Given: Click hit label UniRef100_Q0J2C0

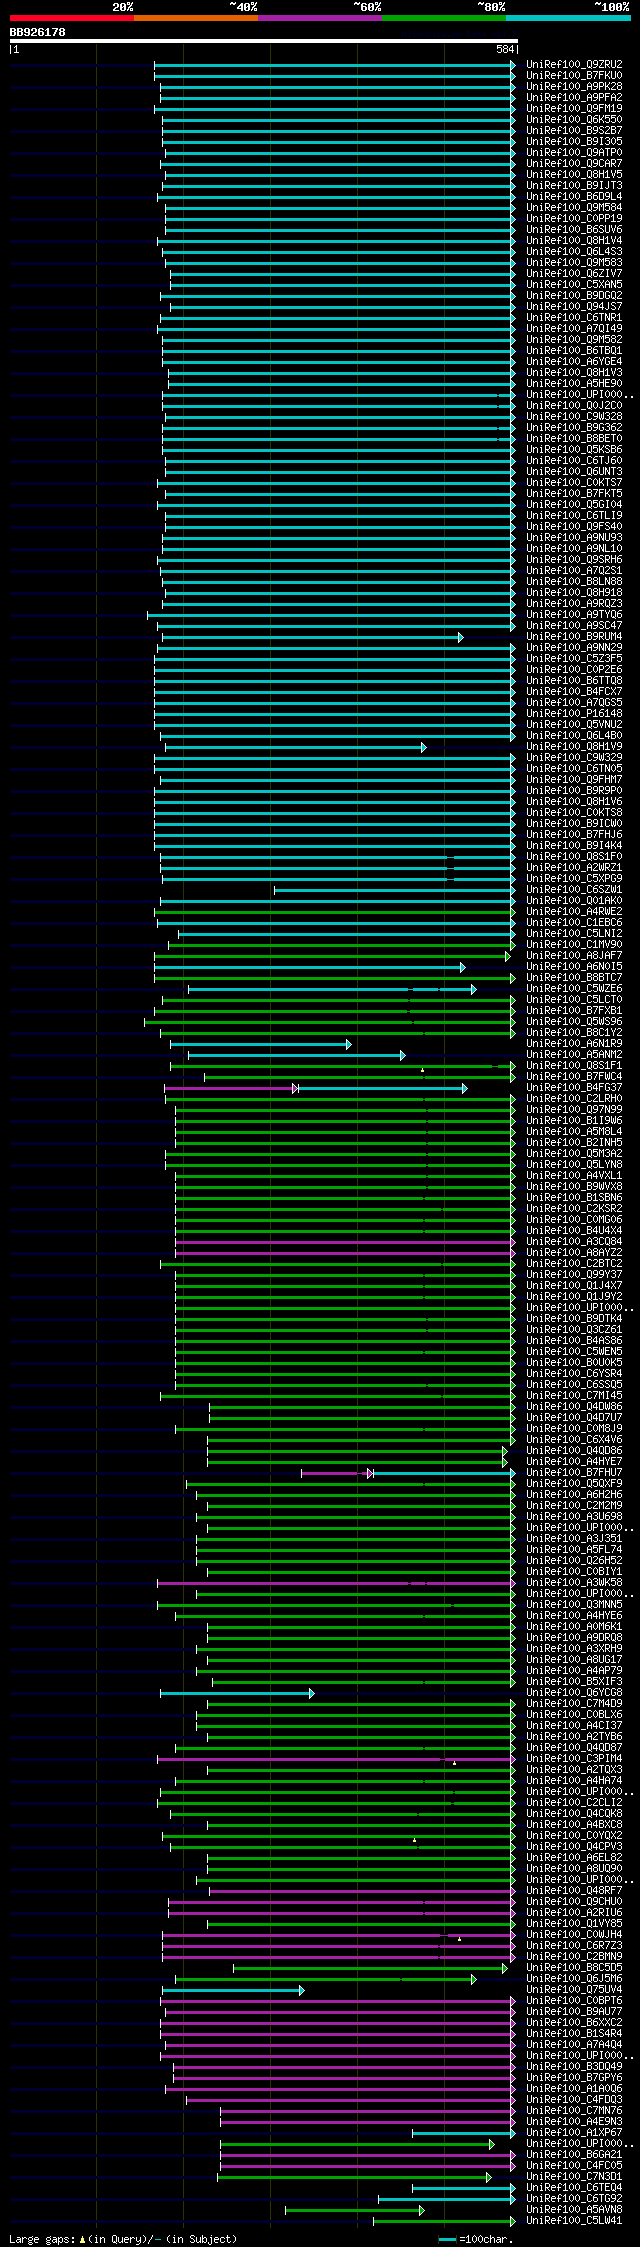Looking at the screenshot, I should (x=574, y=405).
